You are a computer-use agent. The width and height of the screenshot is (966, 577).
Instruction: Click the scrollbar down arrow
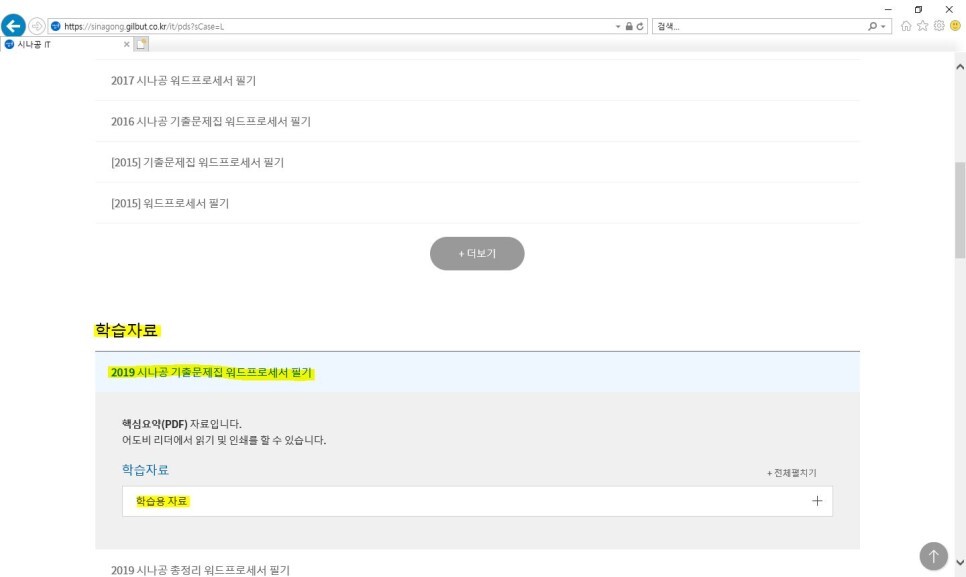pos(960,562)
